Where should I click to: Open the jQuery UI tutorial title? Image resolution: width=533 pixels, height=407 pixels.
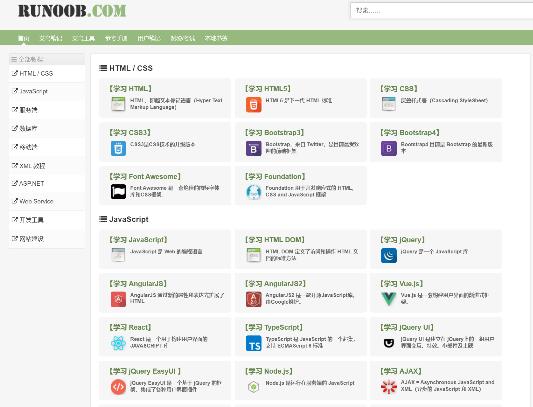[407, 327]
